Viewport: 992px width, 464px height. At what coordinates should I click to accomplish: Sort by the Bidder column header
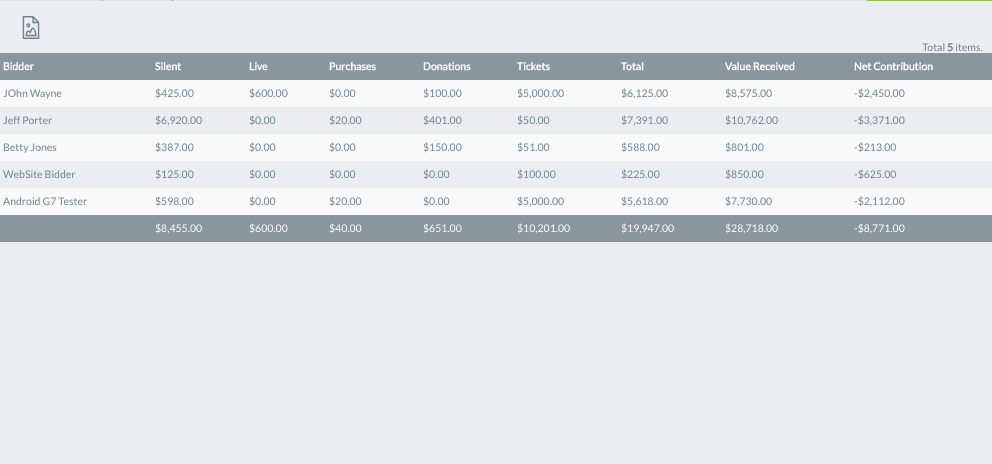tap(19, 67)
